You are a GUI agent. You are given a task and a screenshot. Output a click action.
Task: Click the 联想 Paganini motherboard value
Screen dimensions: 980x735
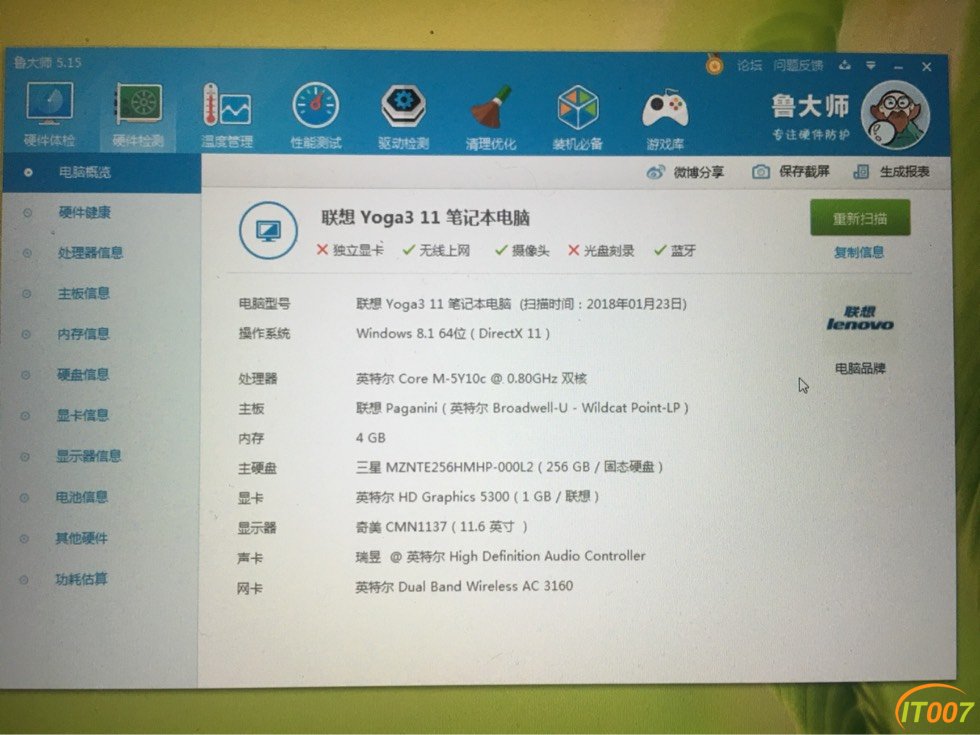coord(522,408)
